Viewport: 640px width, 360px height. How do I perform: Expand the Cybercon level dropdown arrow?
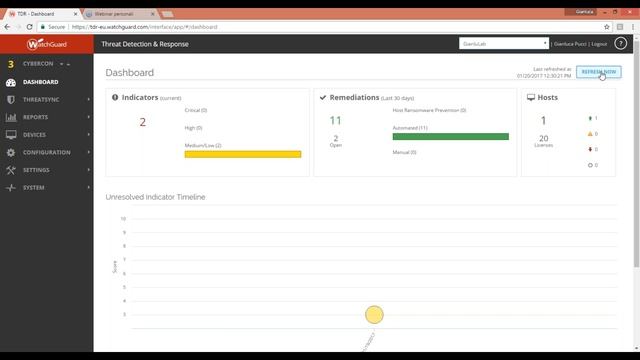pyautogui.click(x=62, y=64)
